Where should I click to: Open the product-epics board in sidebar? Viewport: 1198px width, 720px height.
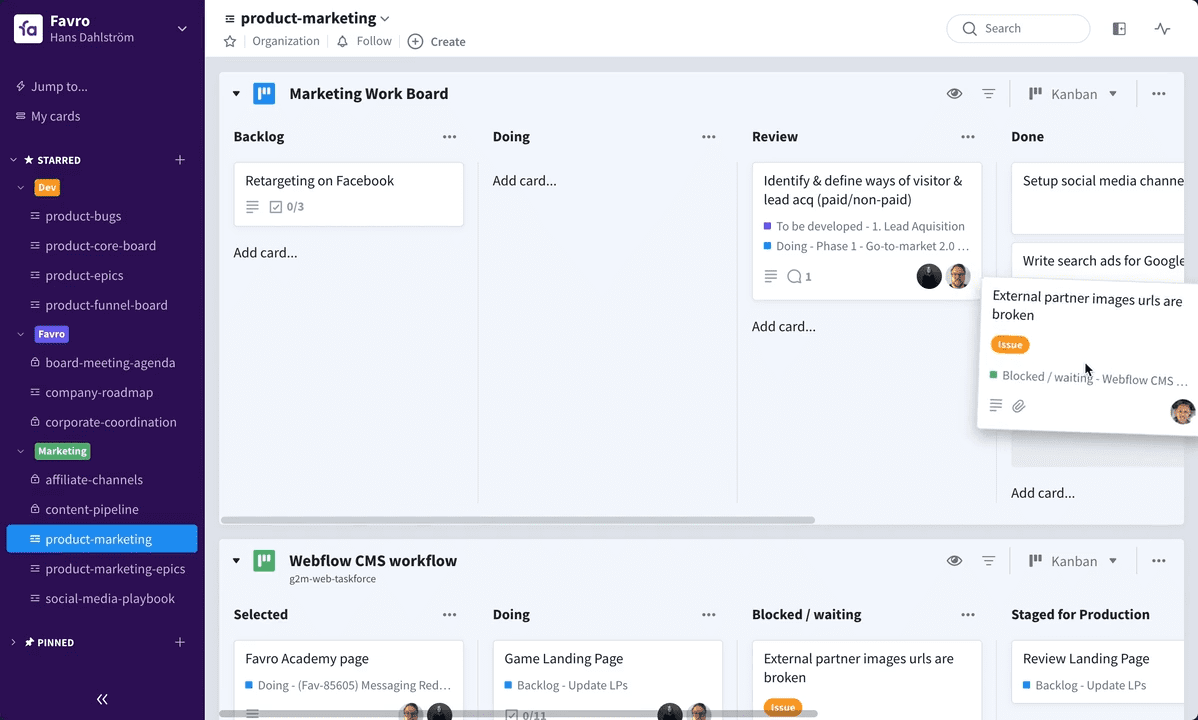point(84,275)
